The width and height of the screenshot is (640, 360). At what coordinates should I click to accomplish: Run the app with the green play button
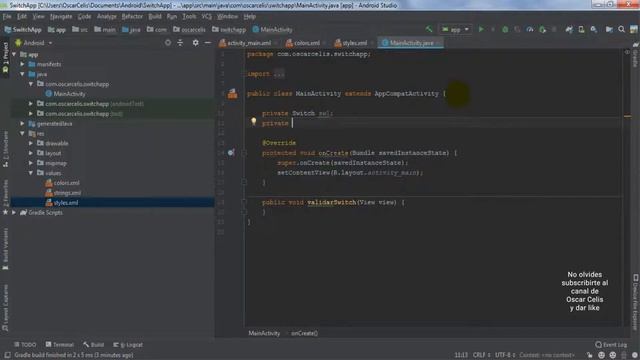[x=481, y=29]
